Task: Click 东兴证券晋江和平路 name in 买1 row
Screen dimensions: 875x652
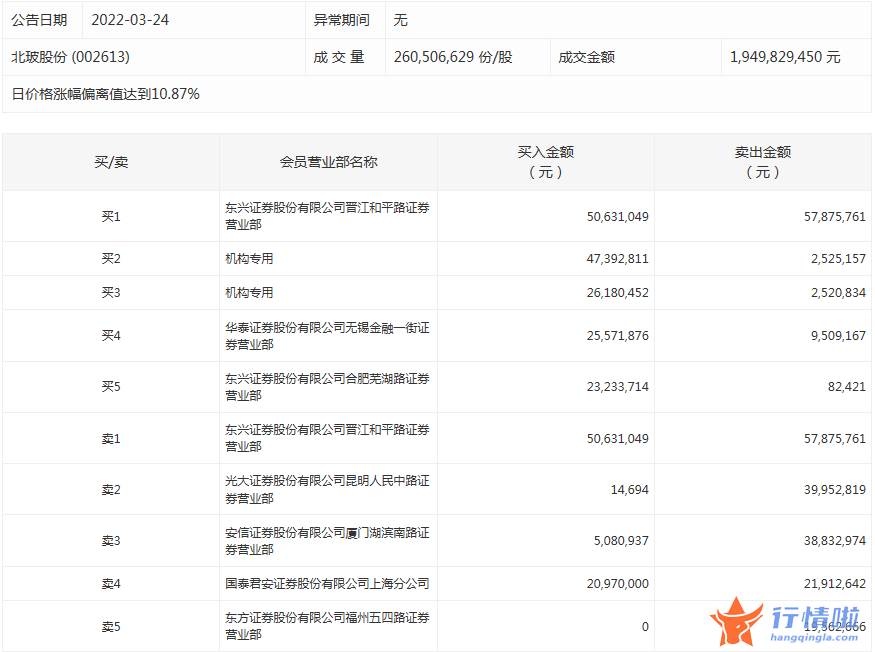Action: click(x=327, y=216)
